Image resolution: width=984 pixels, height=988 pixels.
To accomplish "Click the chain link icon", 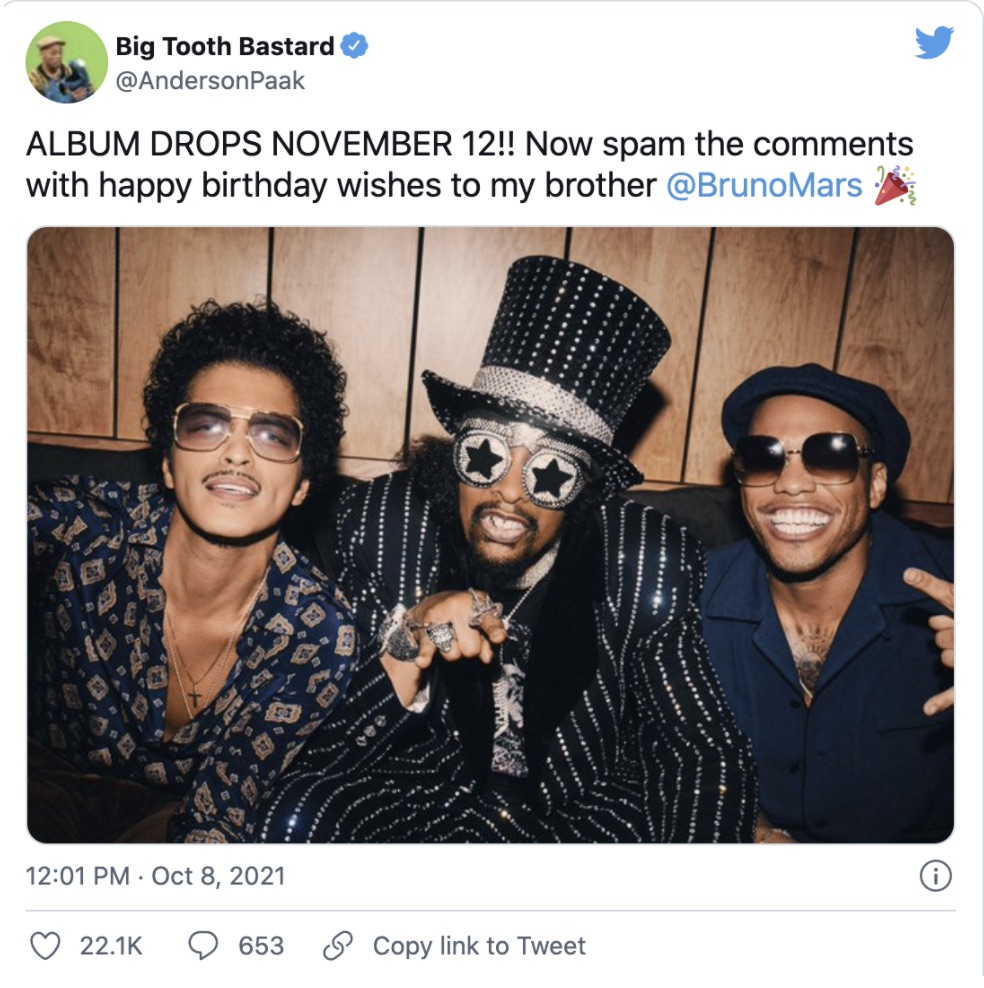I will pos(338,946).
